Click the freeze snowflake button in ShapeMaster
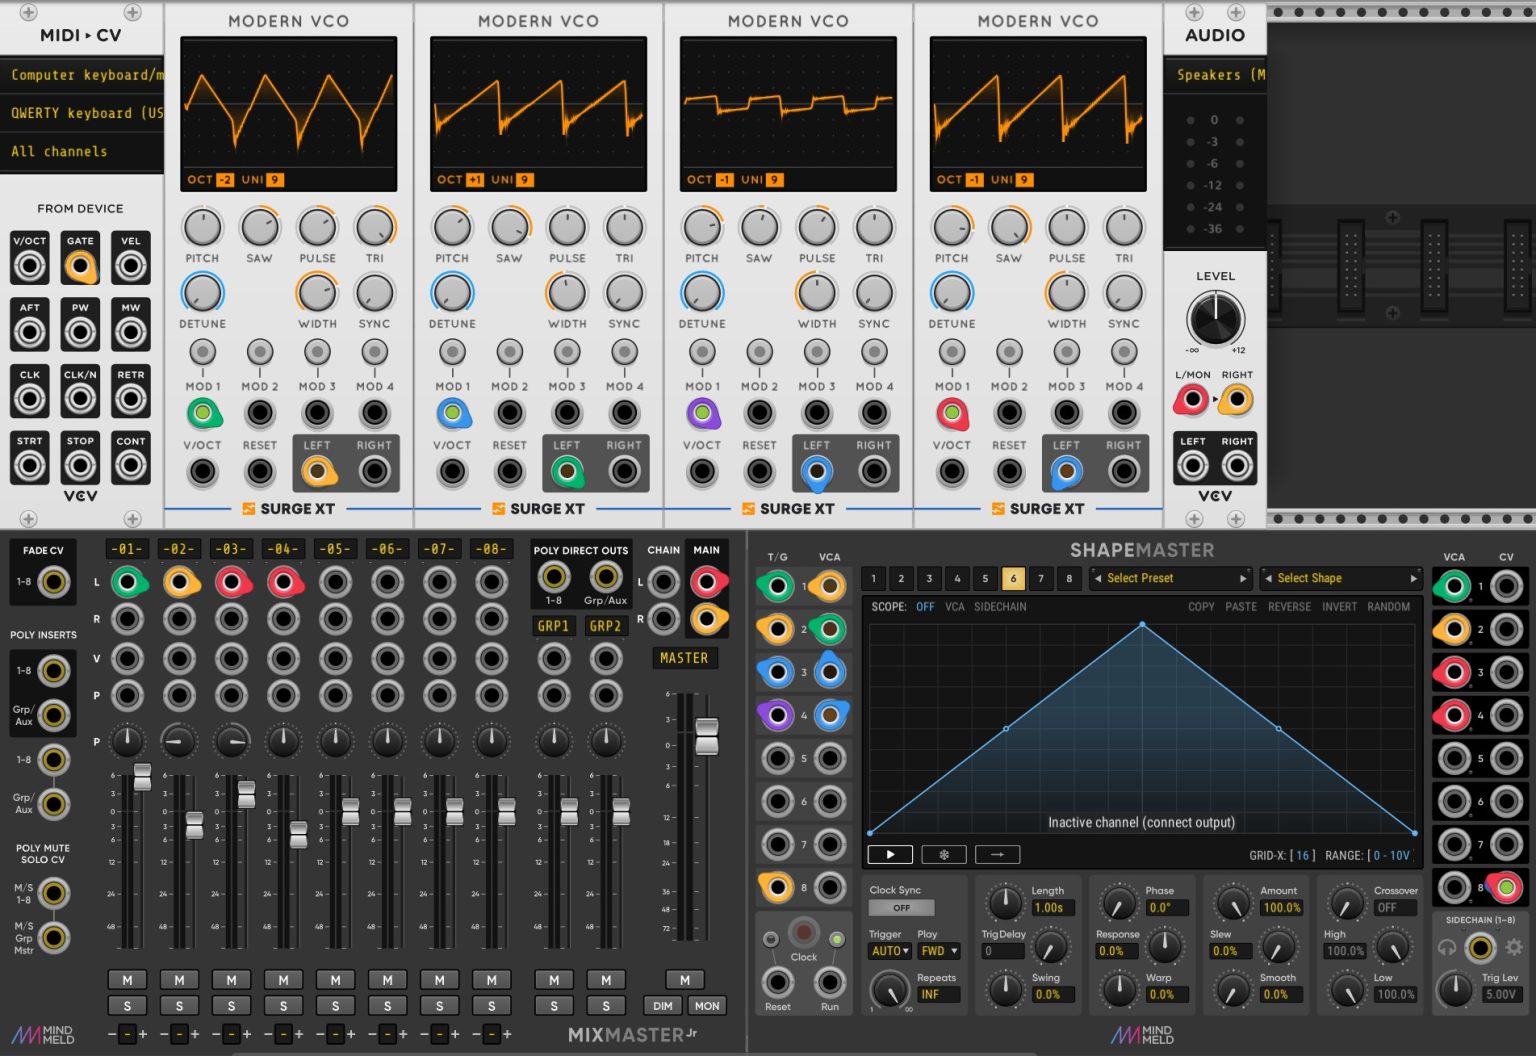Screen dimensions: 1536x1056 coord(943,854)
